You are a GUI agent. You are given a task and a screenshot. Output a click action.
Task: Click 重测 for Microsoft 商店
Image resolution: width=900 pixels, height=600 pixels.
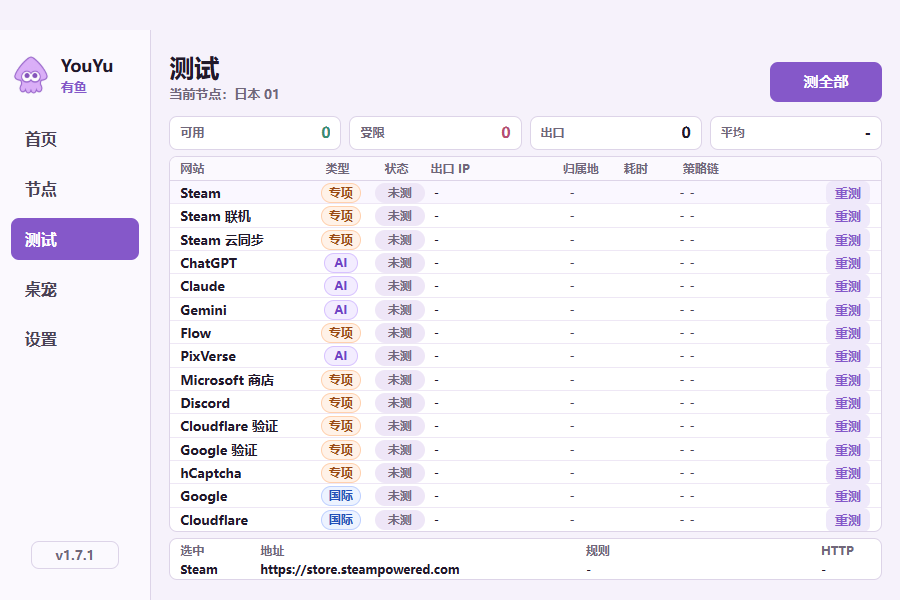(848, 380)
